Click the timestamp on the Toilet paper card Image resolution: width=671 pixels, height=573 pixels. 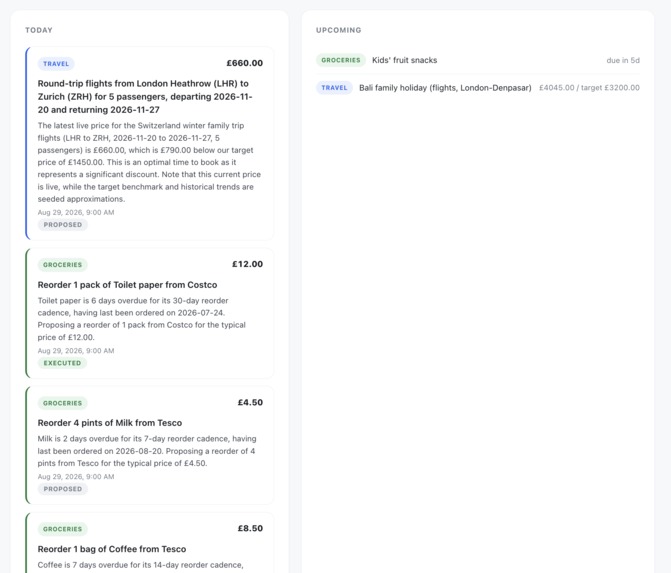pos(76,351)
